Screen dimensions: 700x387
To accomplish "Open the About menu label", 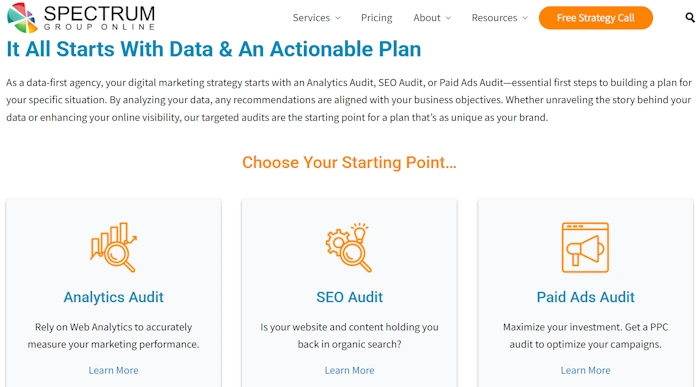I will pos(426,18).
